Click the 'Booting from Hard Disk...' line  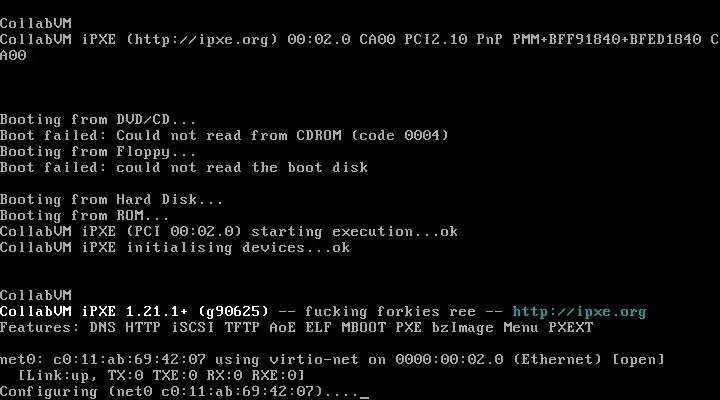click(111, 200)
